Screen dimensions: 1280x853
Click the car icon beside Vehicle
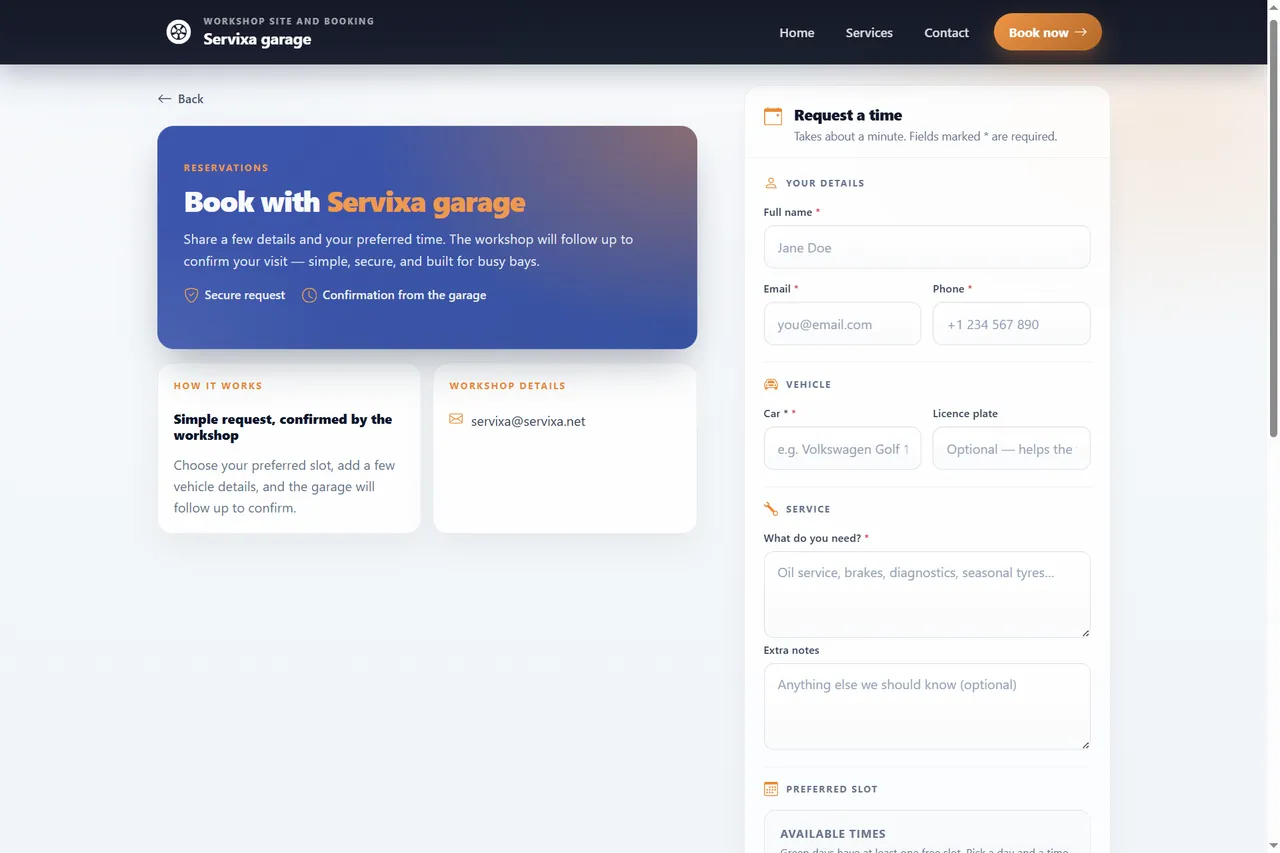tap(771, 384)
